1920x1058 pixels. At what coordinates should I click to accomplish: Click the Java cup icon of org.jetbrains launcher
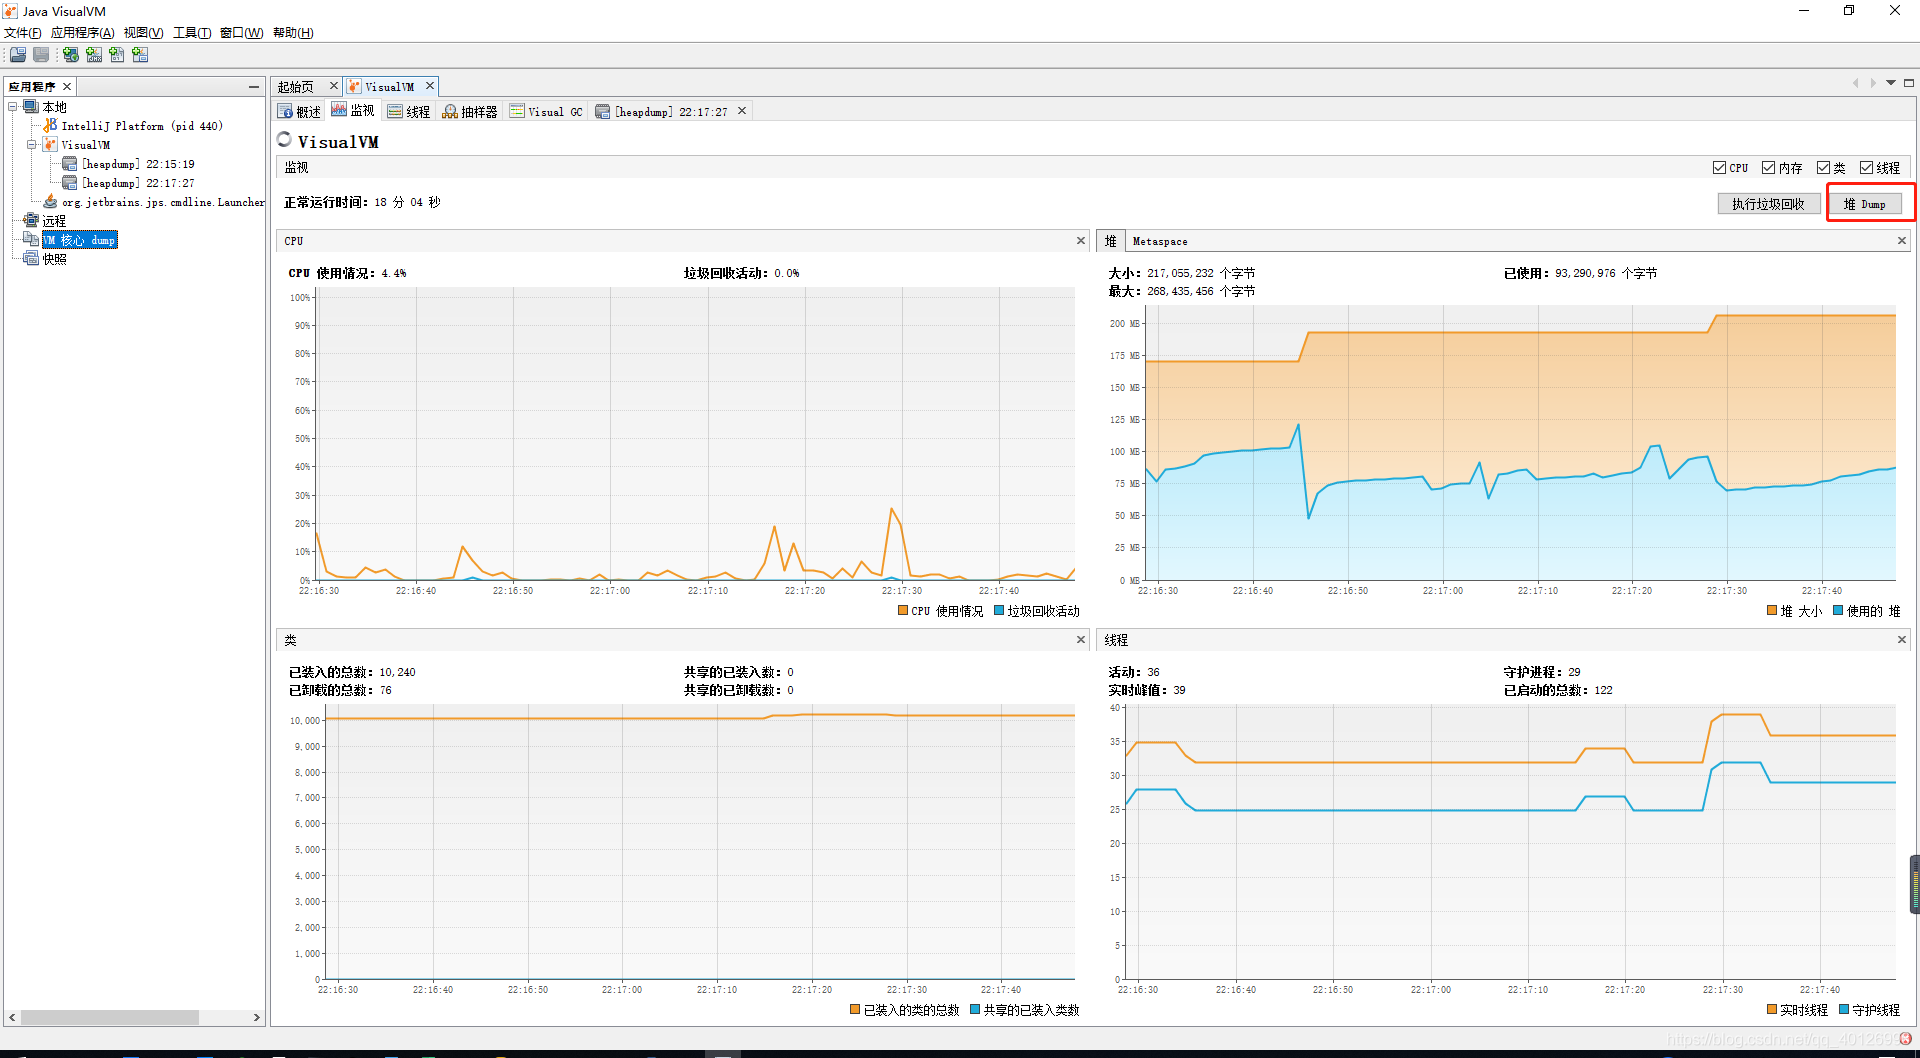pyautogui.click(x=50, y=202)
